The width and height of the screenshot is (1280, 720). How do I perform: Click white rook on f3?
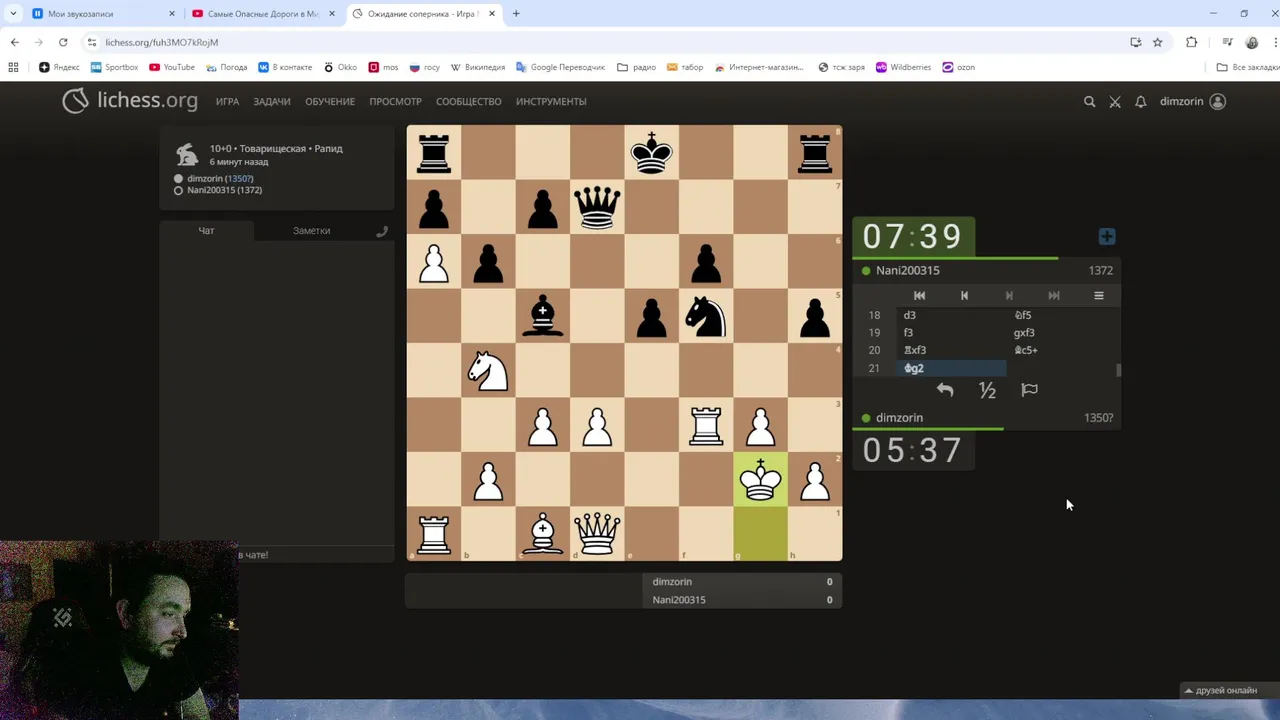[706, 424]
